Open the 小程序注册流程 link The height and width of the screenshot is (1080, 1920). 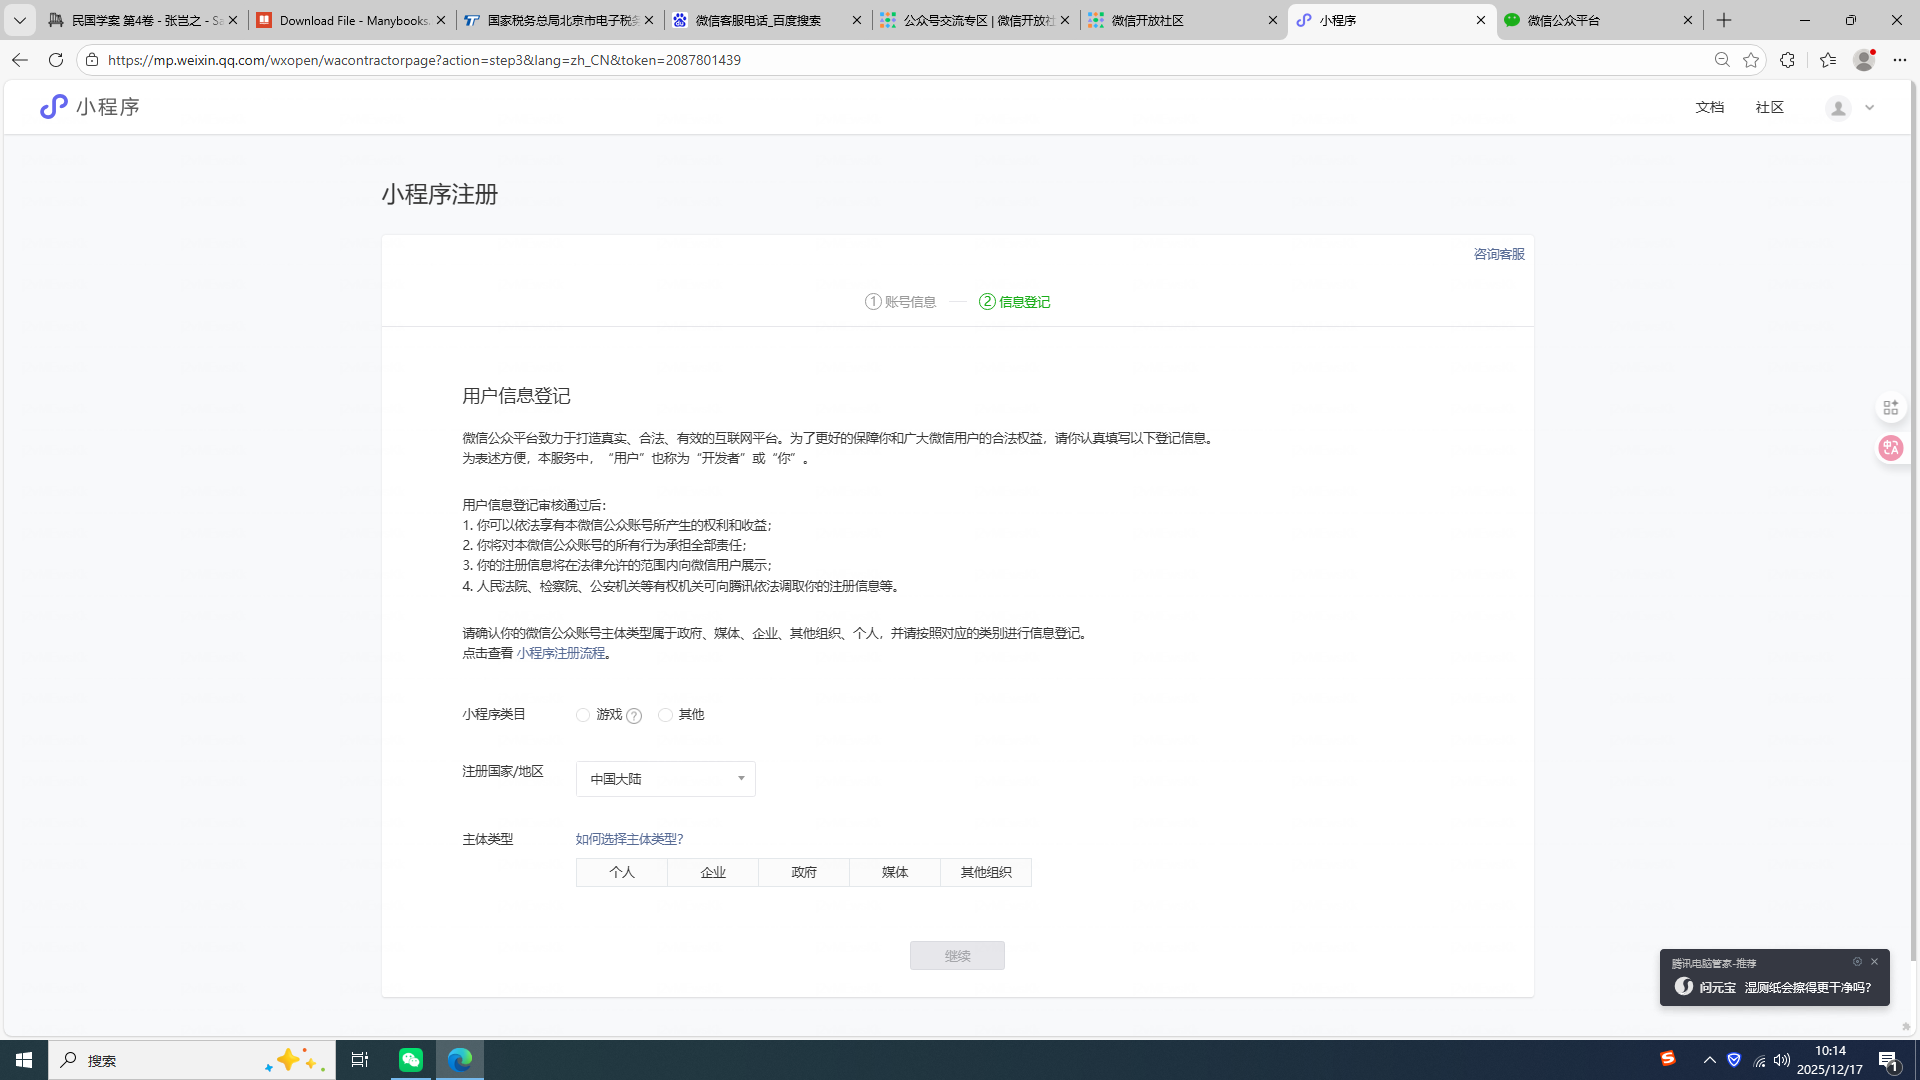coord(561,653)
